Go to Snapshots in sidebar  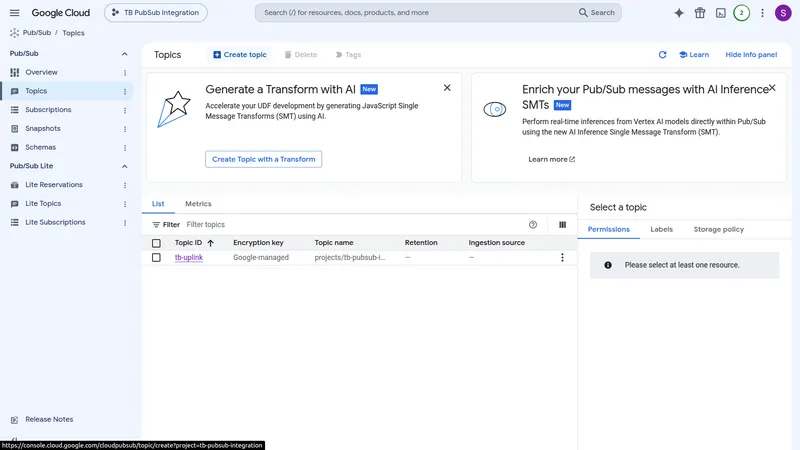coord(43,129)
